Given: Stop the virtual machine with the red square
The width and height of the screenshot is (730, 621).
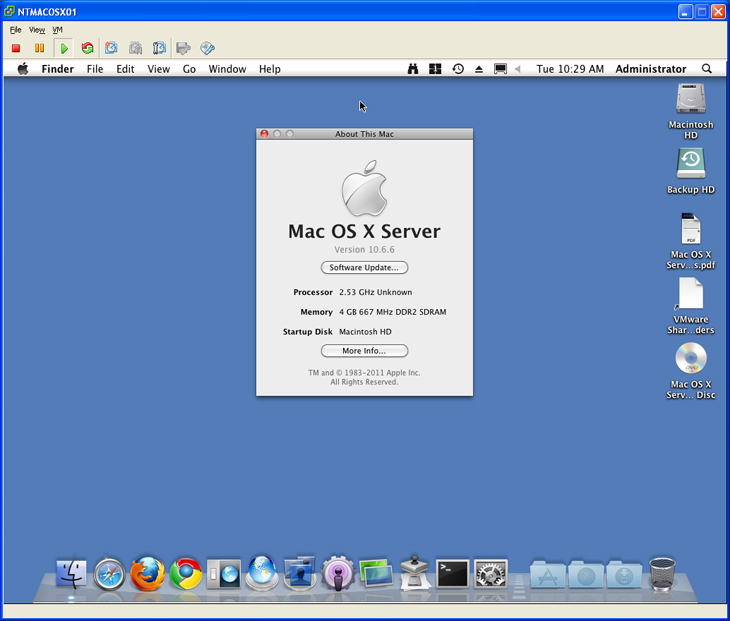Looking at the screenshot, I should pos(16,48).
